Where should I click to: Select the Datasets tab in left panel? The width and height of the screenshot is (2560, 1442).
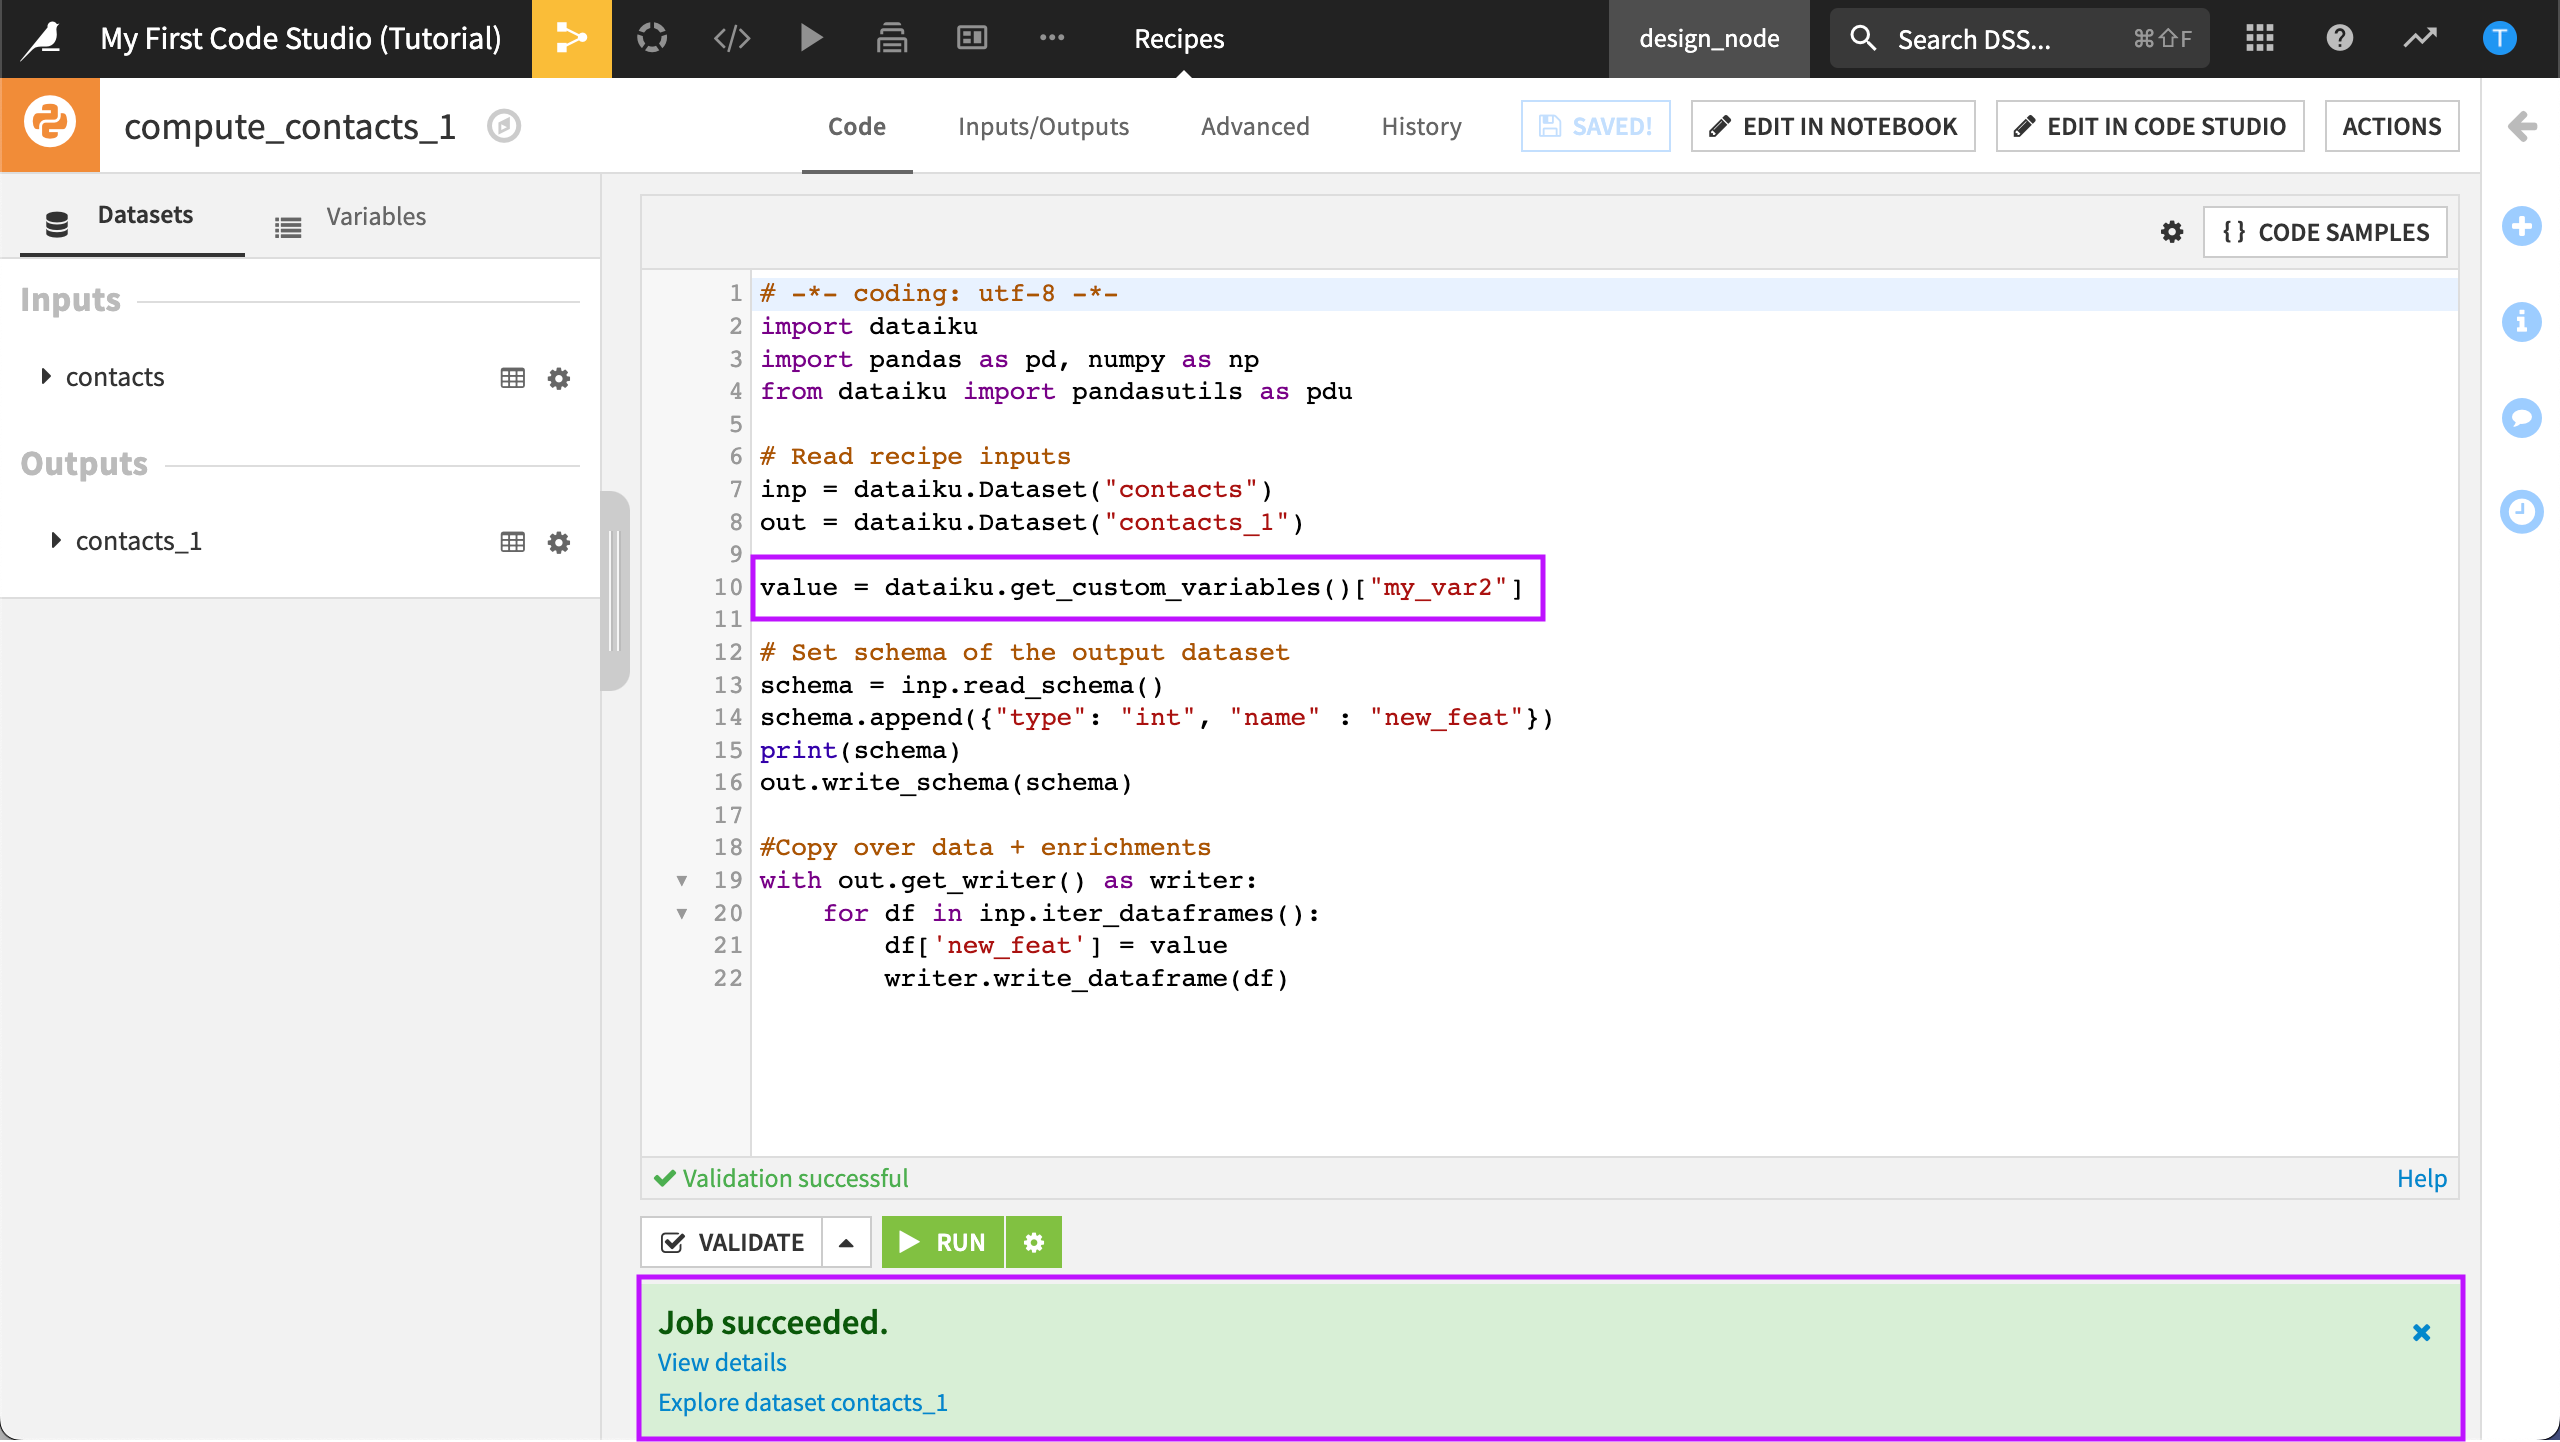pyautogui.click(x=132, y=216)
